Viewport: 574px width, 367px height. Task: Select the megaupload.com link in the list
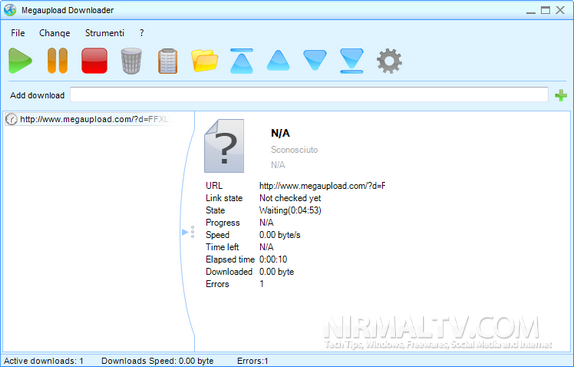point(89,119)
